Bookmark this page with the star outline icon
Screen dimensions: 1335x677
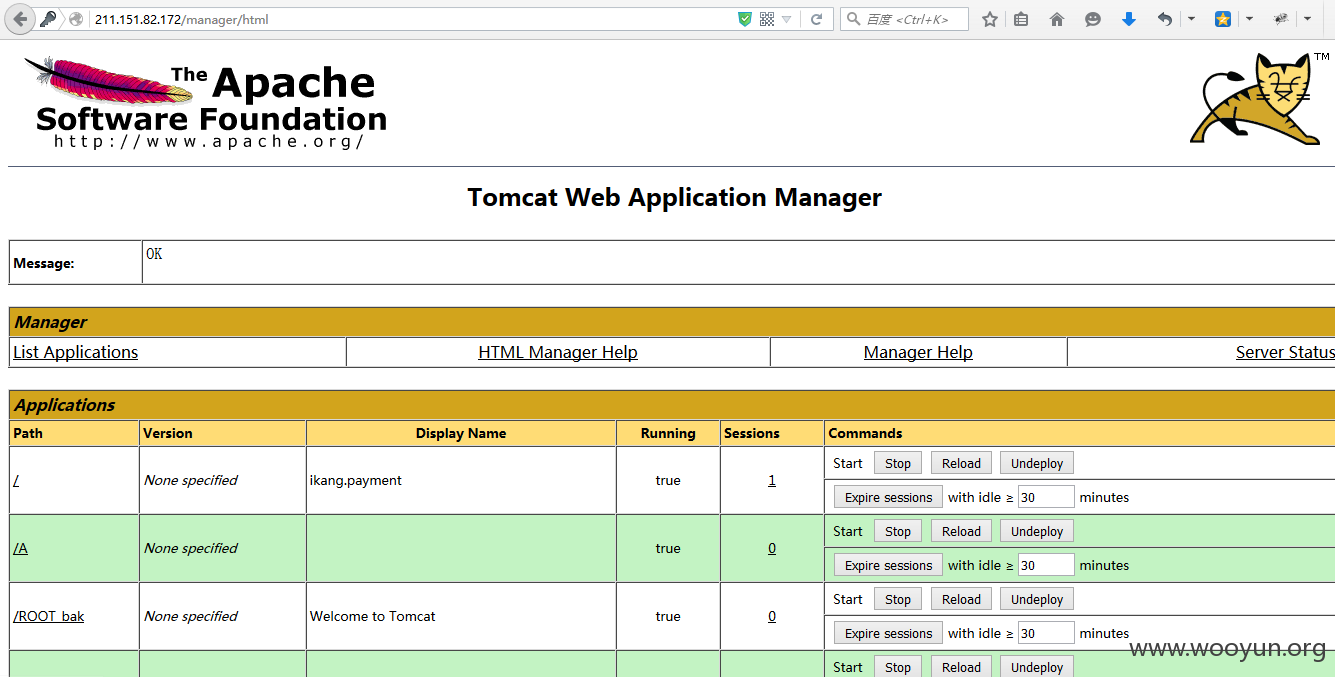click(x=990, y=19)
